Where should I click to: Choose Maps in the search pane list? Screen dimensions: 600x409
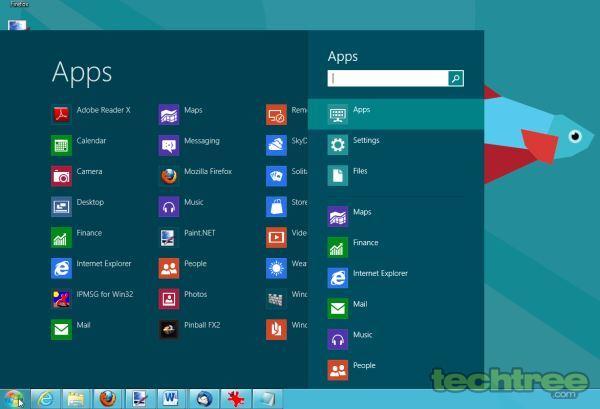[x=396, y=216]
